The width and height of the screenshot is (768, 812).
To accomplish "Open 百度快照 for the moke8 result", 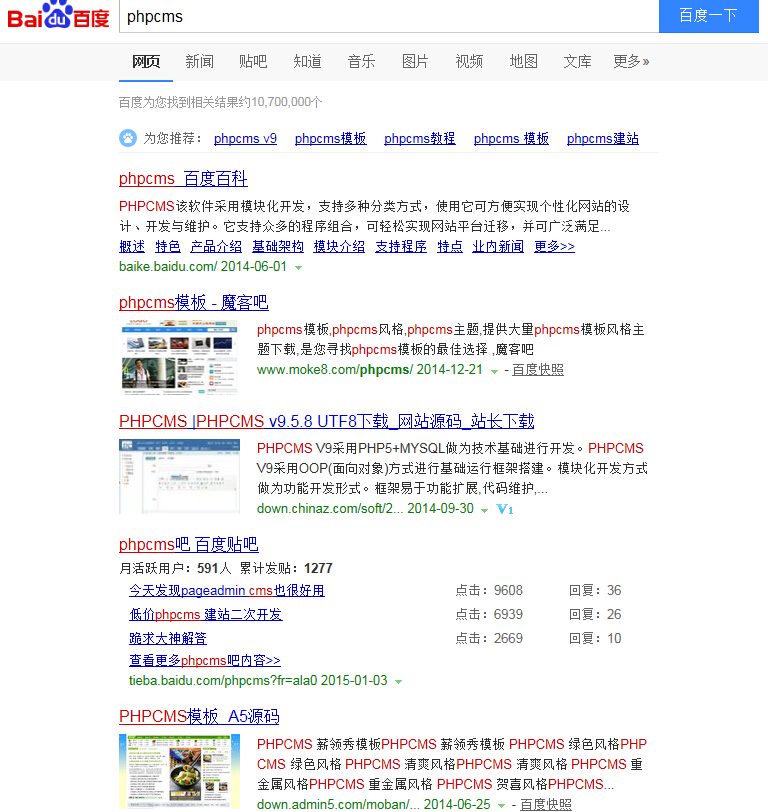I will (538, 370).
